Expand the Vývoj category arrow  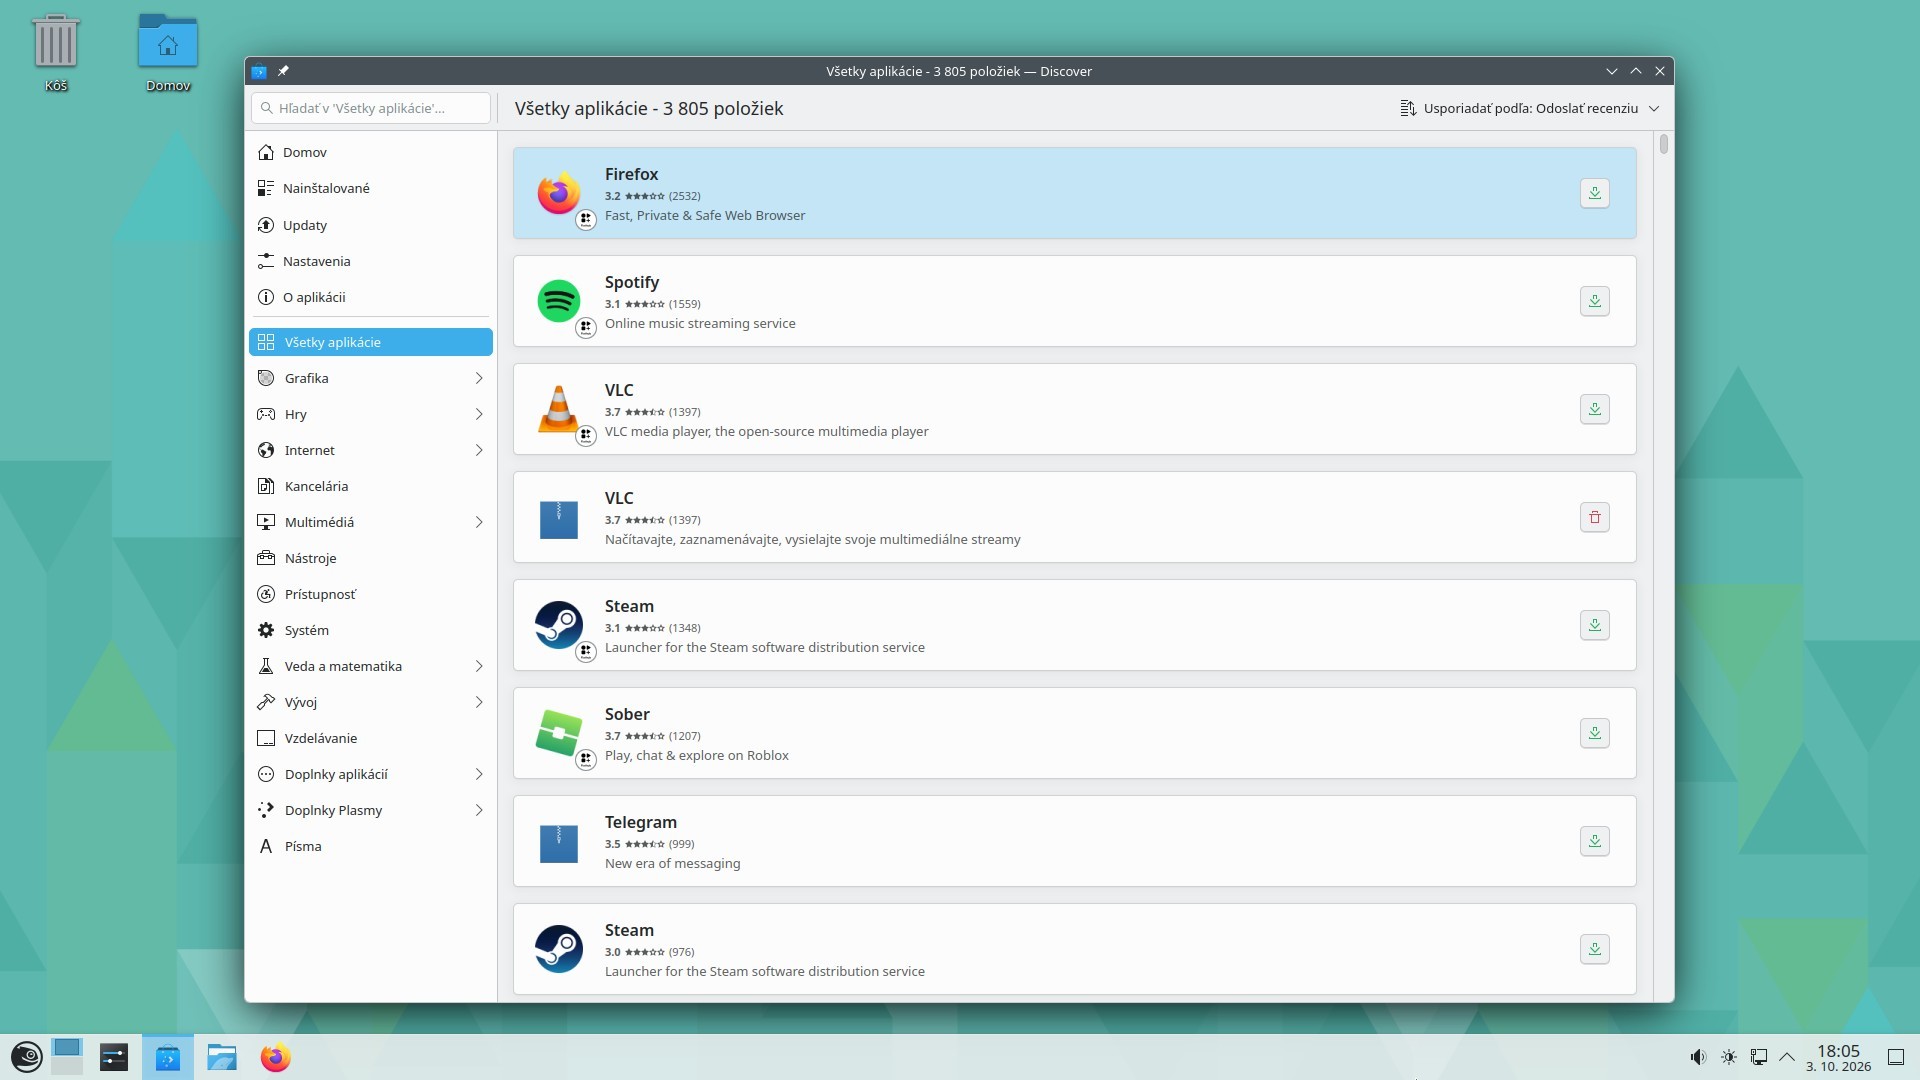(x=479, y=702)
